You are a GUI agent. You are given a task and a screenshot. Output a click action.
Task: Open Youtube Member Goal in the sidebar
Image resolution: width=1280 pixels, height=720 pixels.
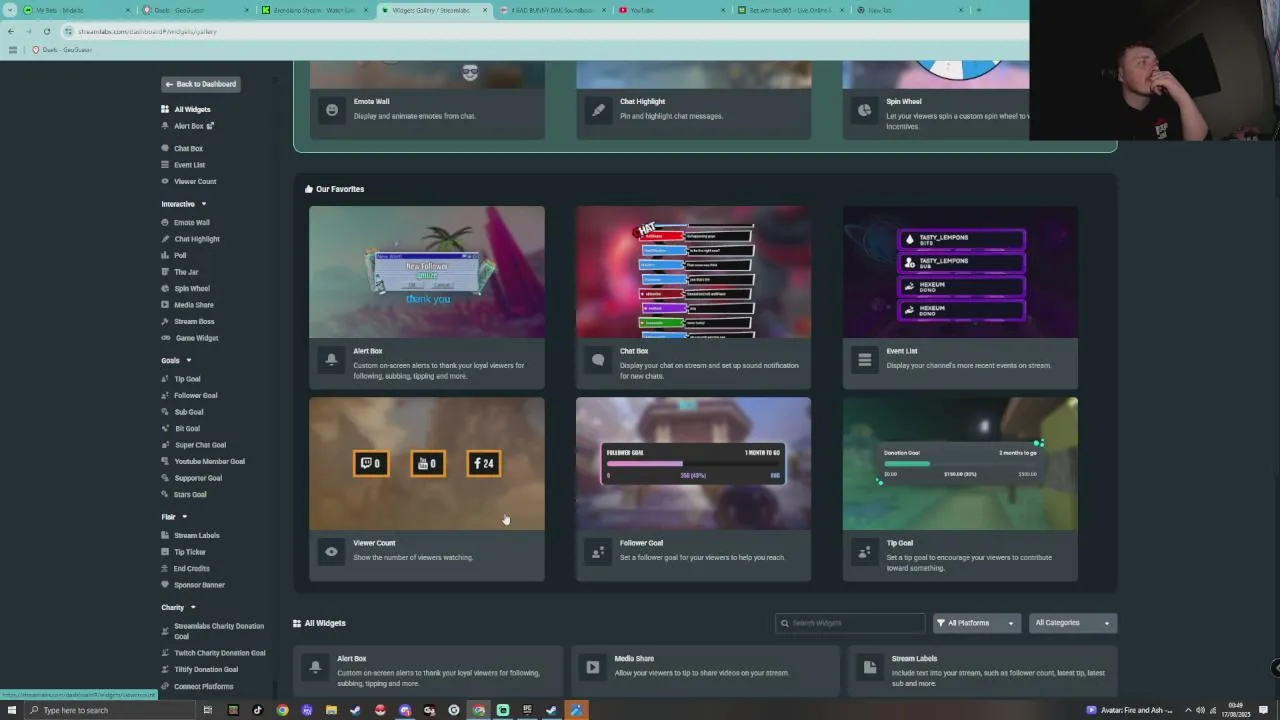click(x=202, y=461)
